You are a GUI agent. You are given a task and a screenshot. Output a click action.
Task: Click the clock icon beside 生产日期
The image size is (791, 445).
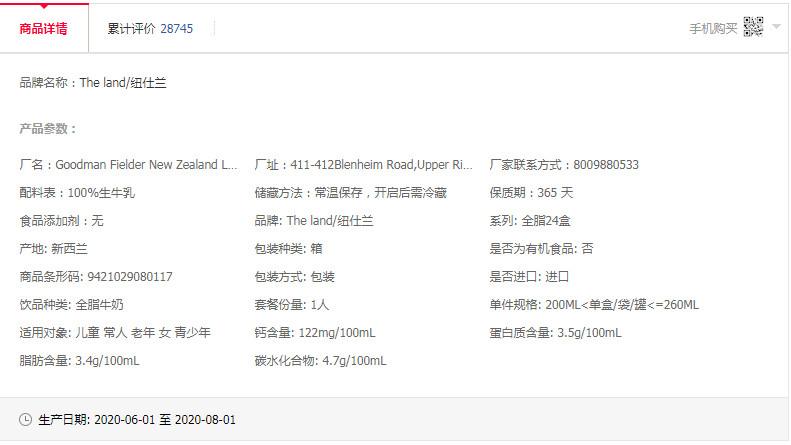click(x=26, y=420)
